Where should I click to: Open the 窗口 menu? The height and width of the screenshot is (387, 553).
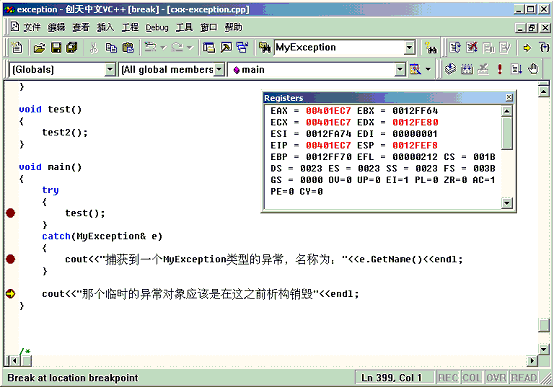209,27
